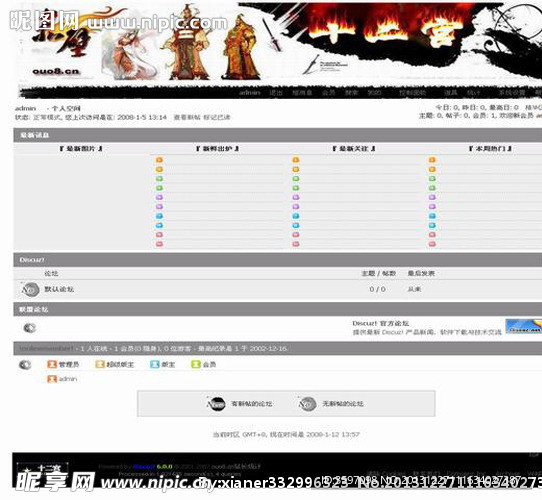
Task: Open 会员 in the top navigation bar
Action: click(x=328, y=93)
